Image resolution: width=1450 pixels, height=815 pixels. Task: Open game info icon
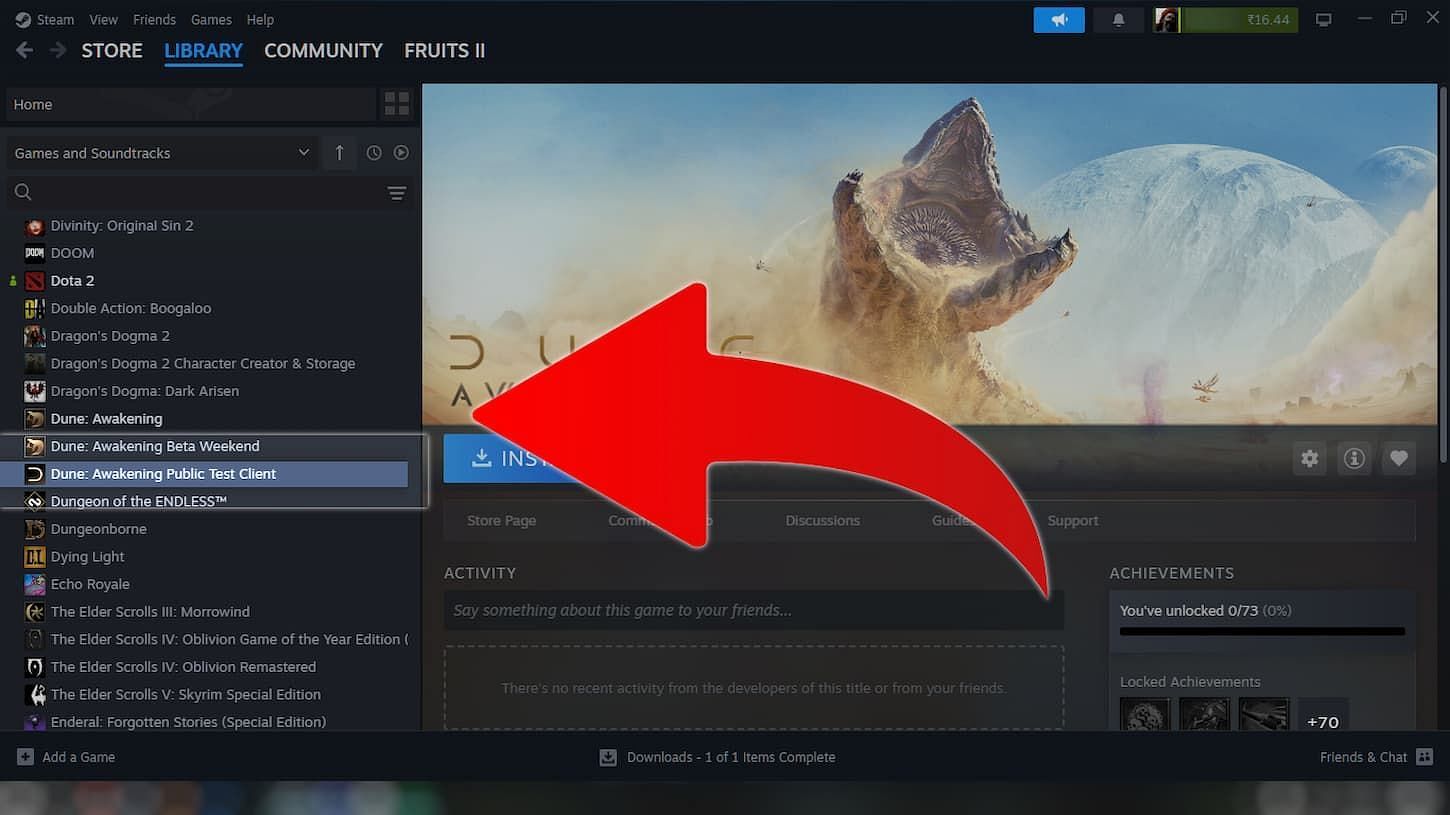click(x=1354, y=459)
